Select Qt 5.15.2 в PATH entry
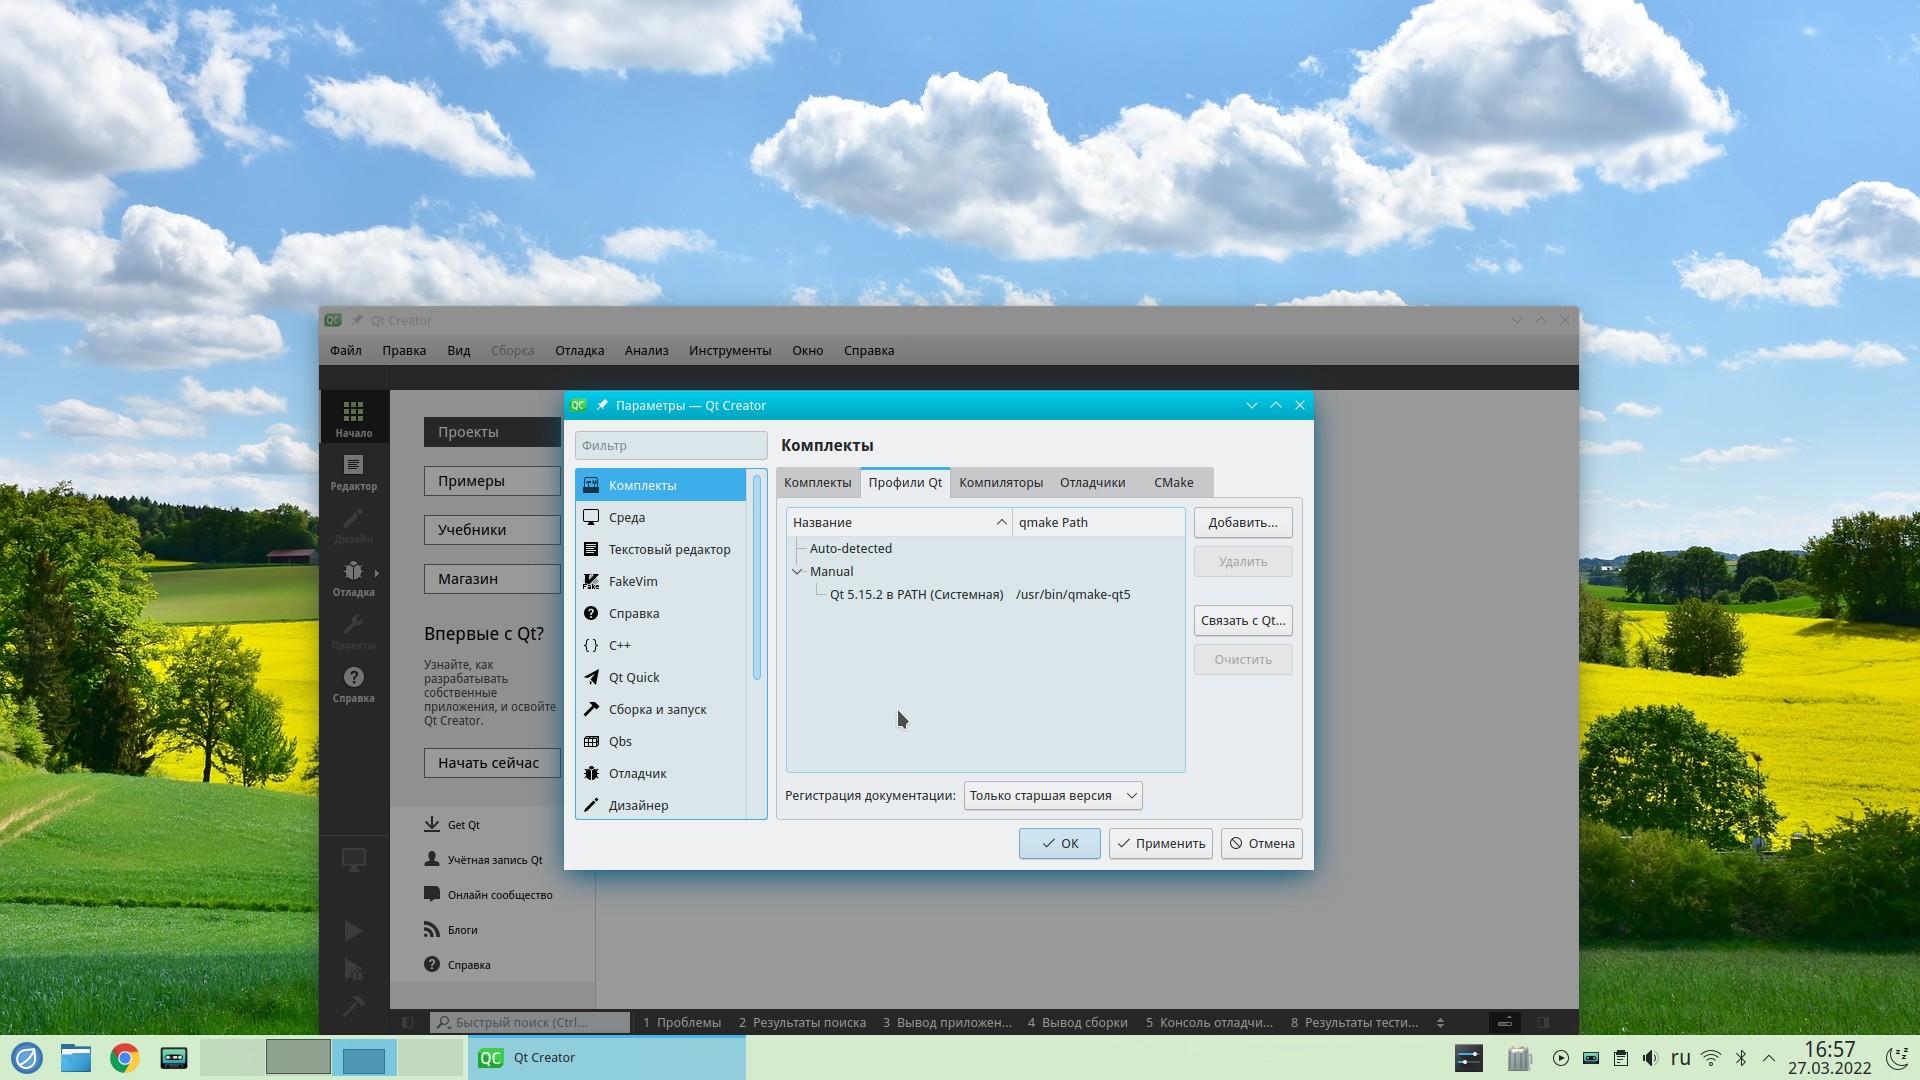The image size is (1920, 1080). click(x=916, y=594)
